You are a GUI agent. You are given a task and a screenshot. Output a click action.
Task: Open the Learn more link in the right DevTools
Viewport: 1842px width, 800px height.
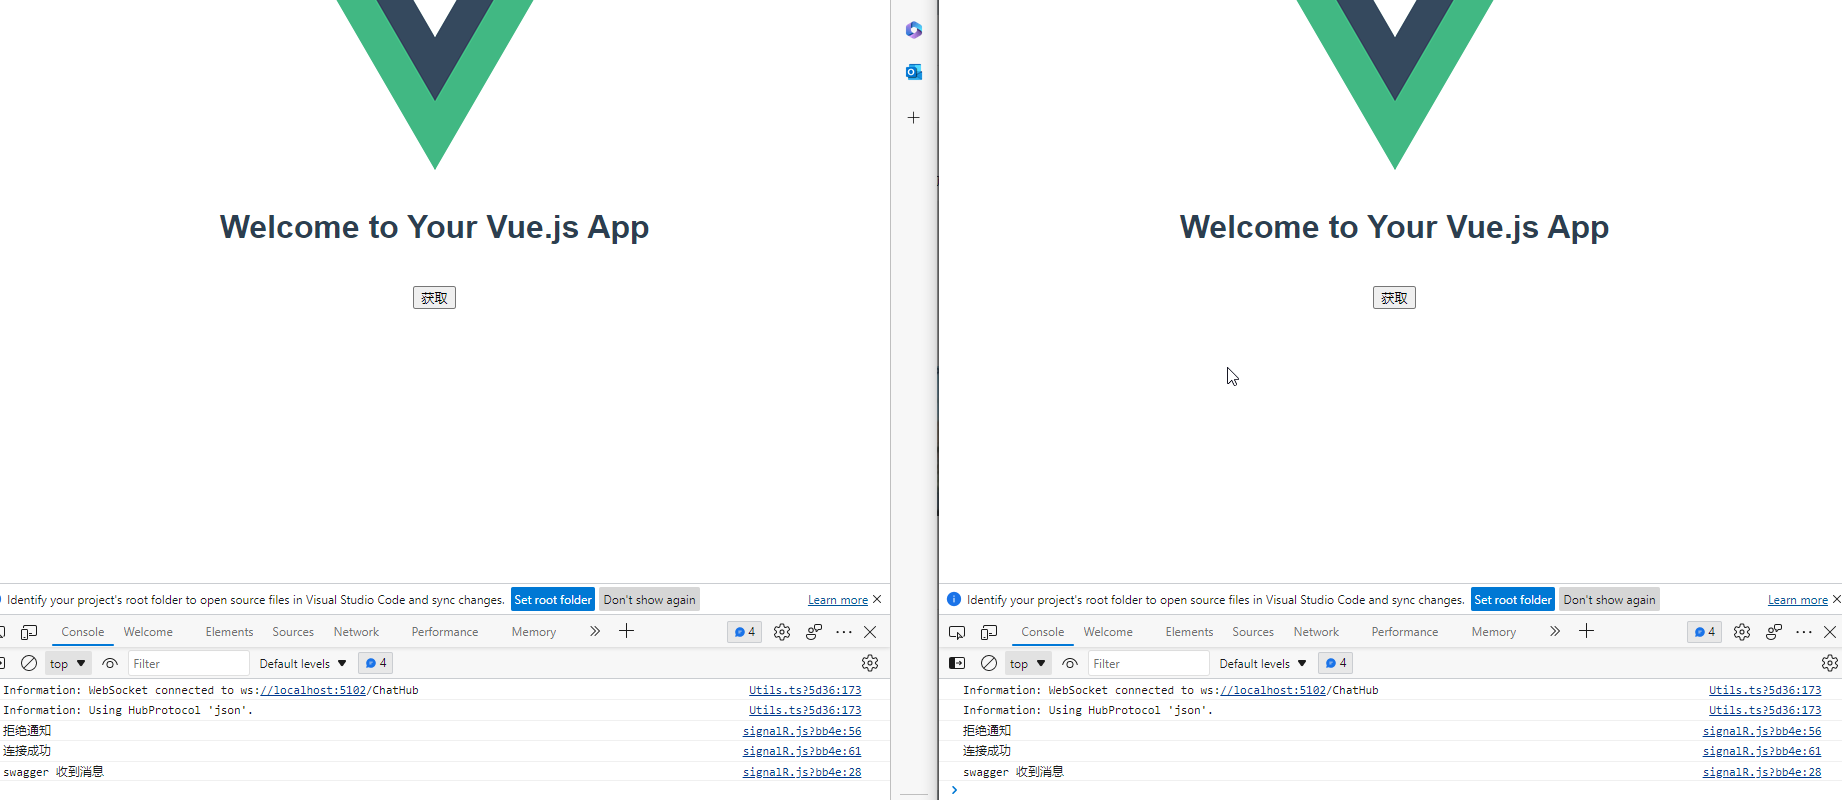point(1798,600)
